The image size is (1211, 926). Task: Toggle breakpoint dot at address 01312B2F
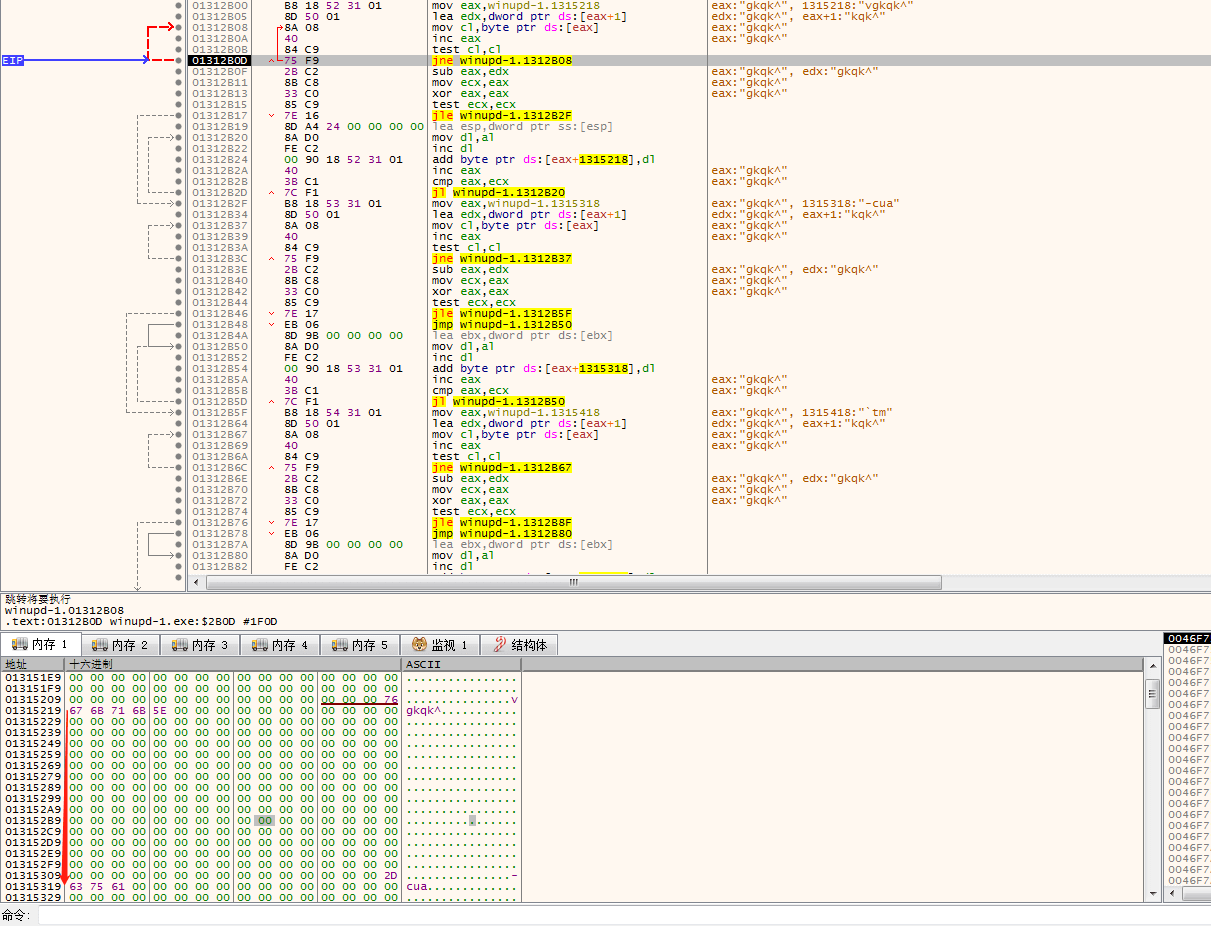click(179, 203)
